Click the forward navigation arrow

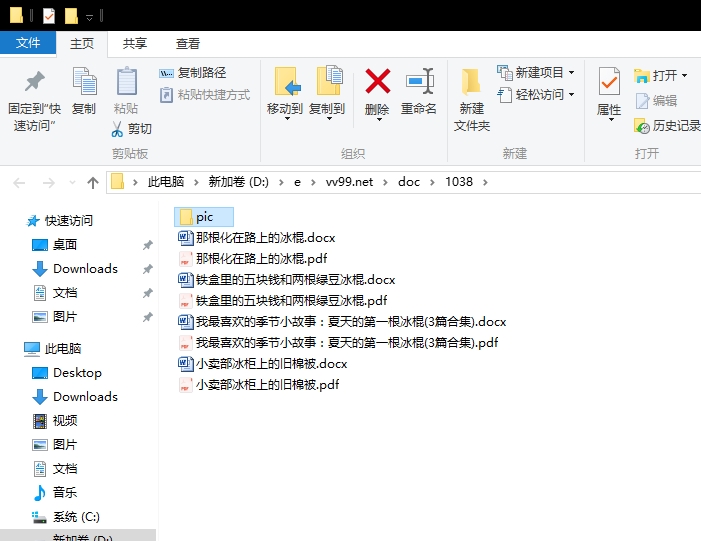[48, 182]
